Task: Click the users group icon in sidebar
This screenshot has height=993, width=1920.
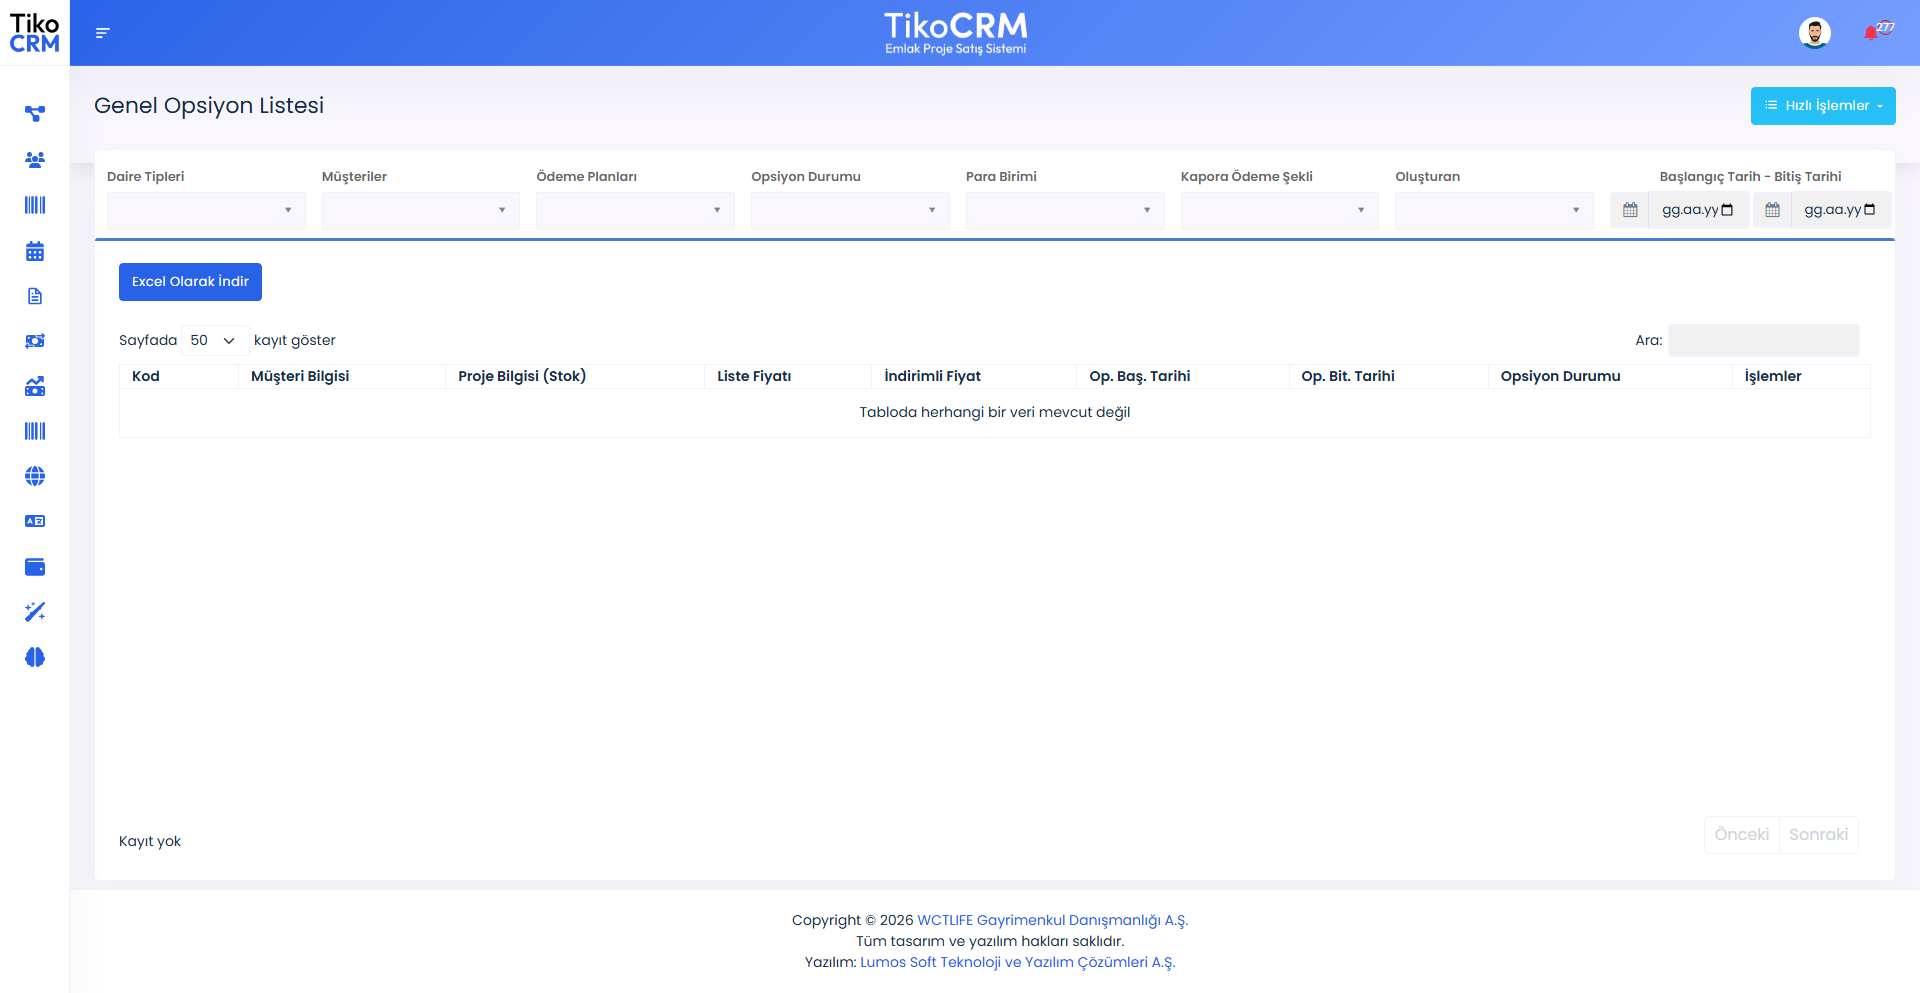Action: [35, 160]
